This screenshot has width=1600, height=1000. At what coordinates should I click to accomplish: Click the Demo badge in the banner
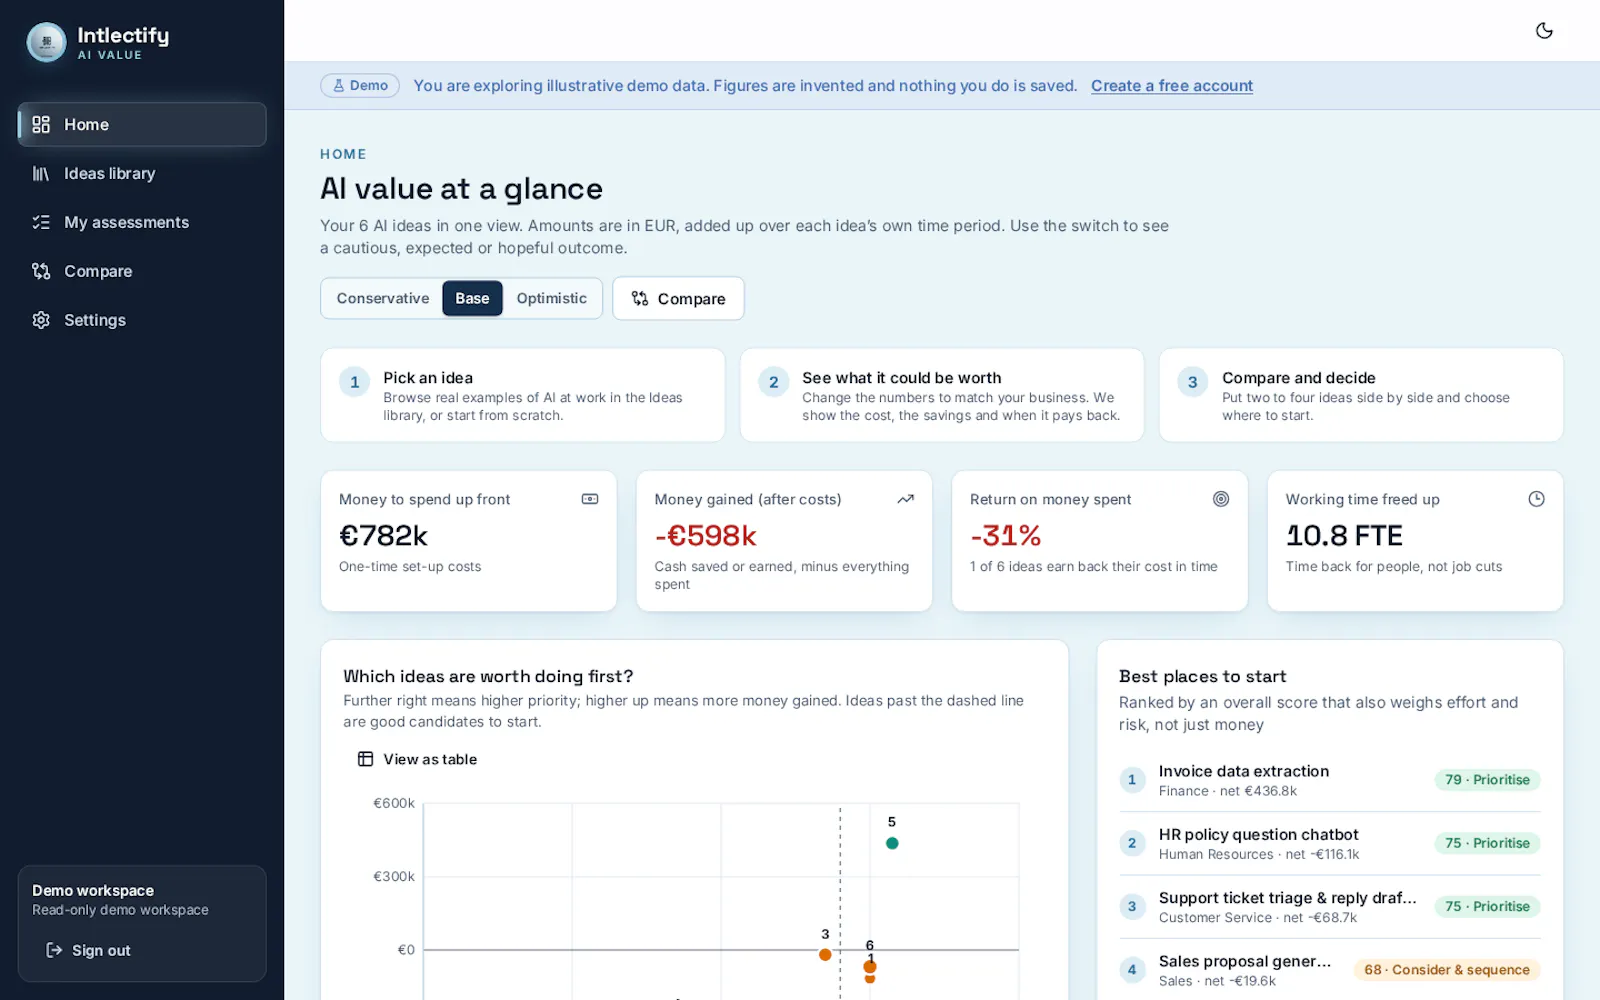pos(360,86)
